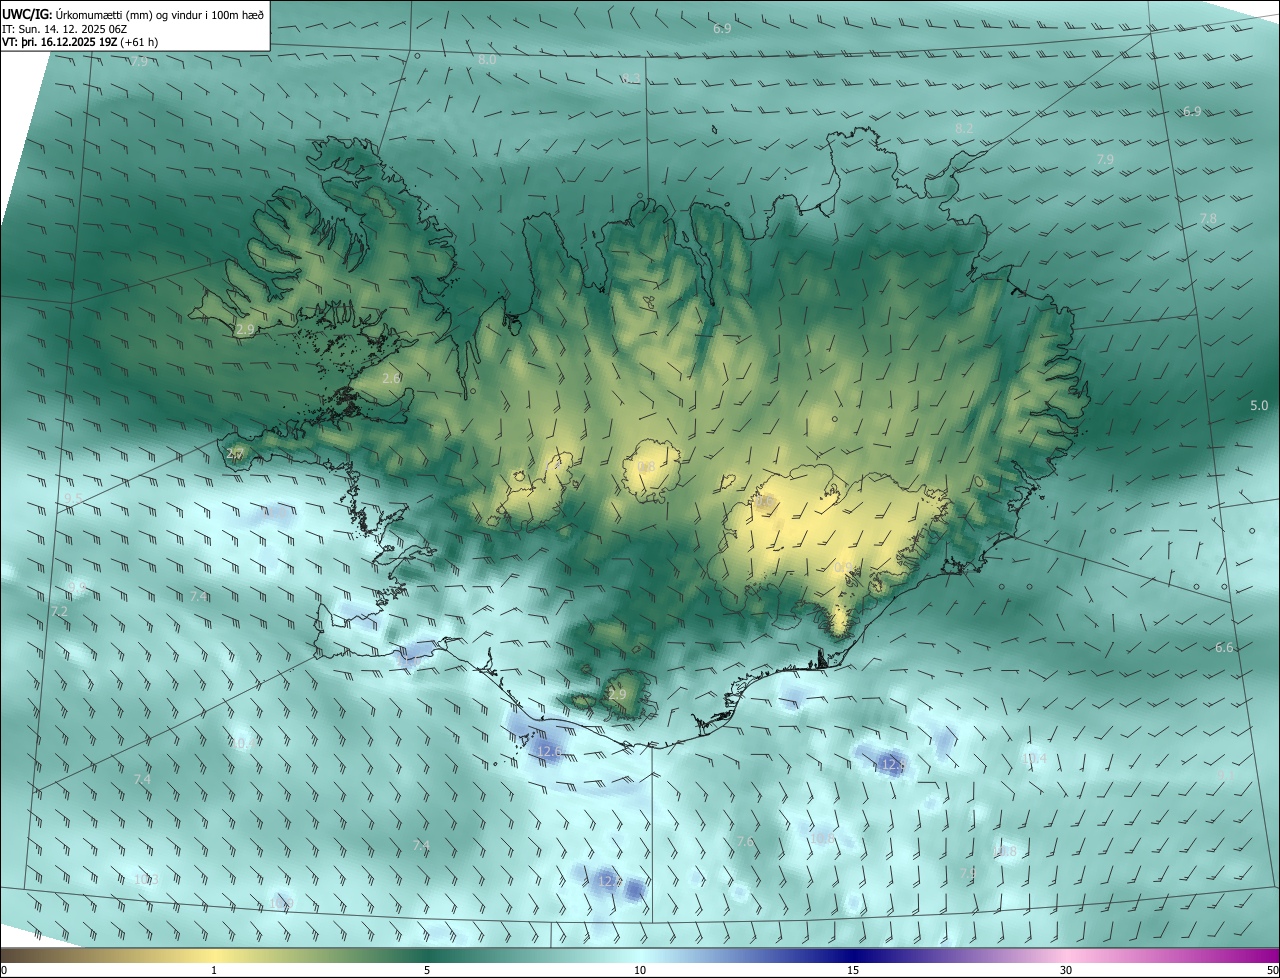
Task: Click the '10.3' value label on the map
Action: click(x=146, y=880)
